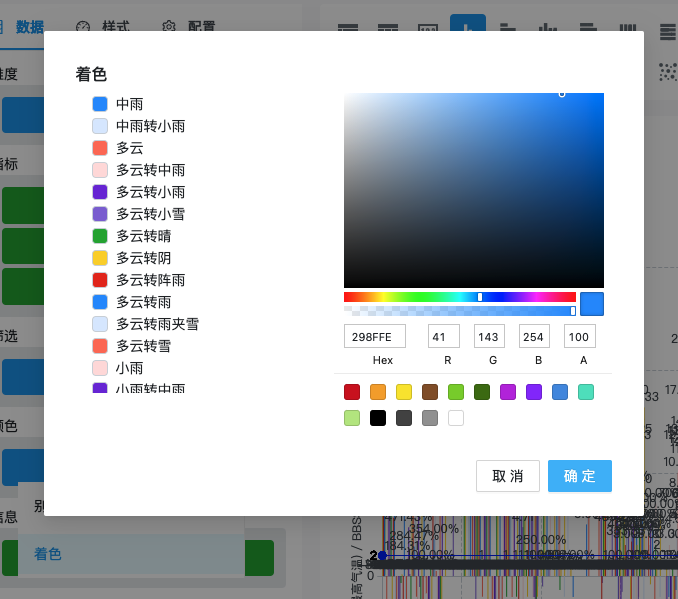
Task: Choose the medium gray preset color
Action: tap(430, 418)
